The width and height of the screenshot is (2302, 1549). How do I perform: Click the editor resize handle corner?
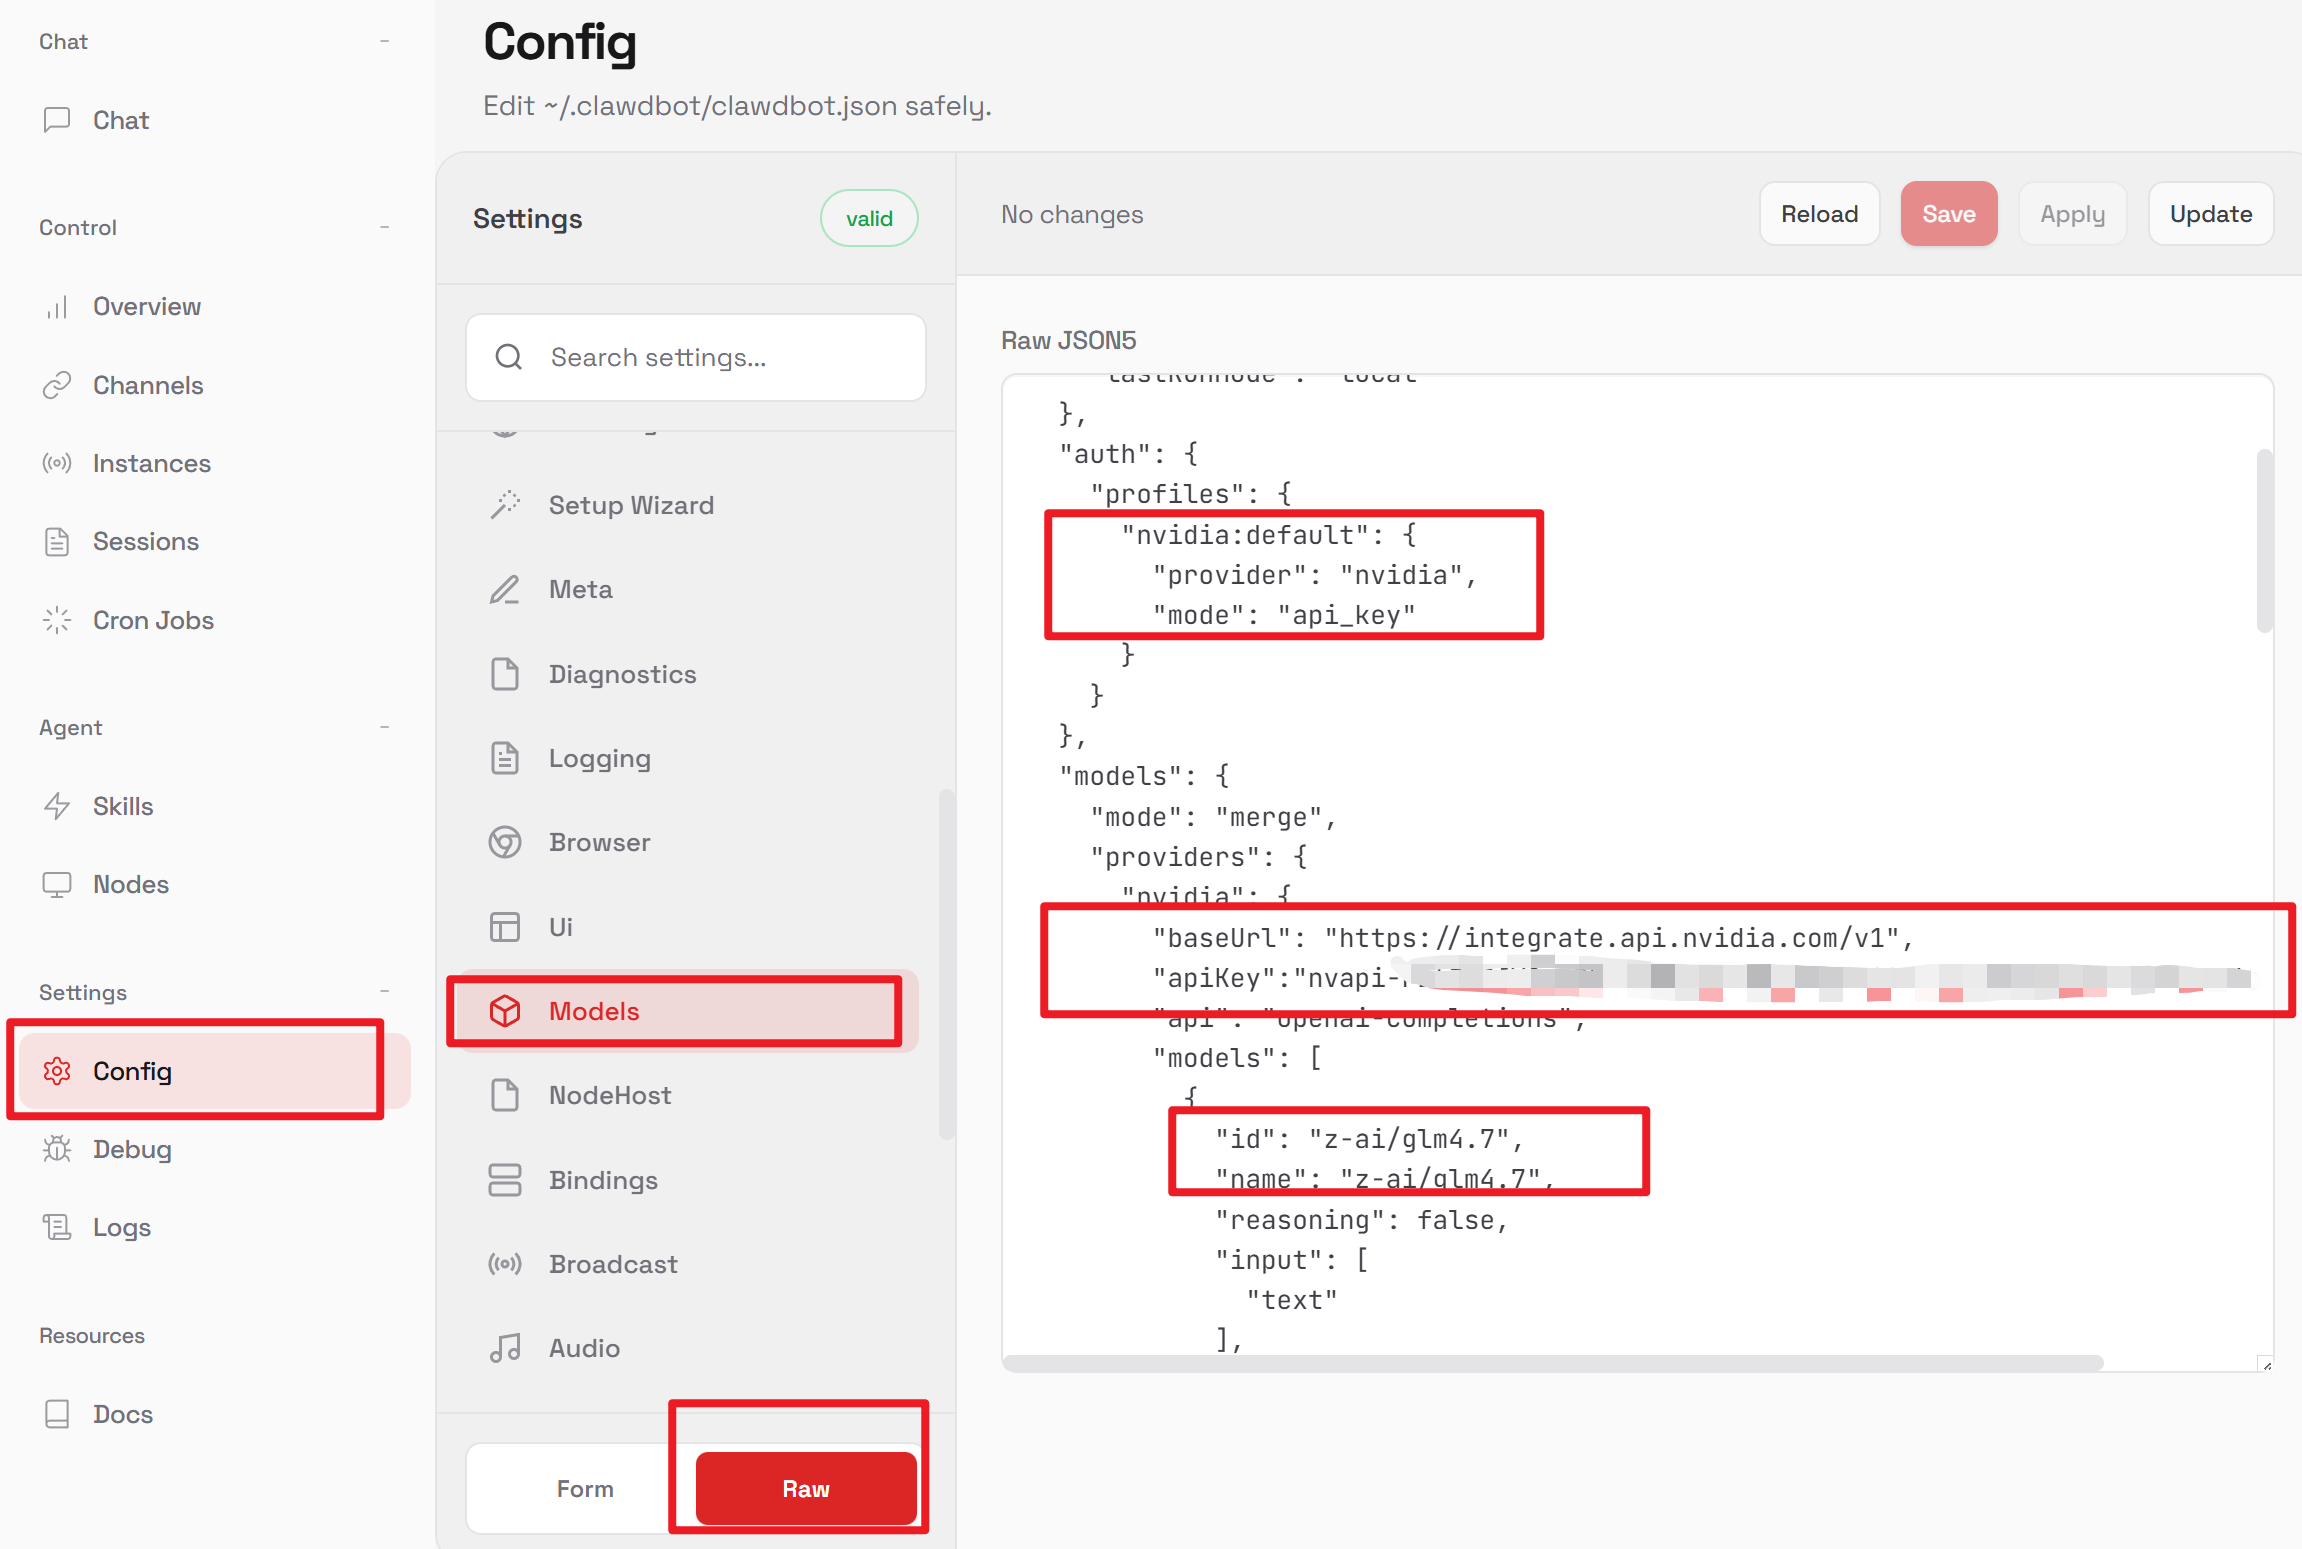point(2266,1364)
